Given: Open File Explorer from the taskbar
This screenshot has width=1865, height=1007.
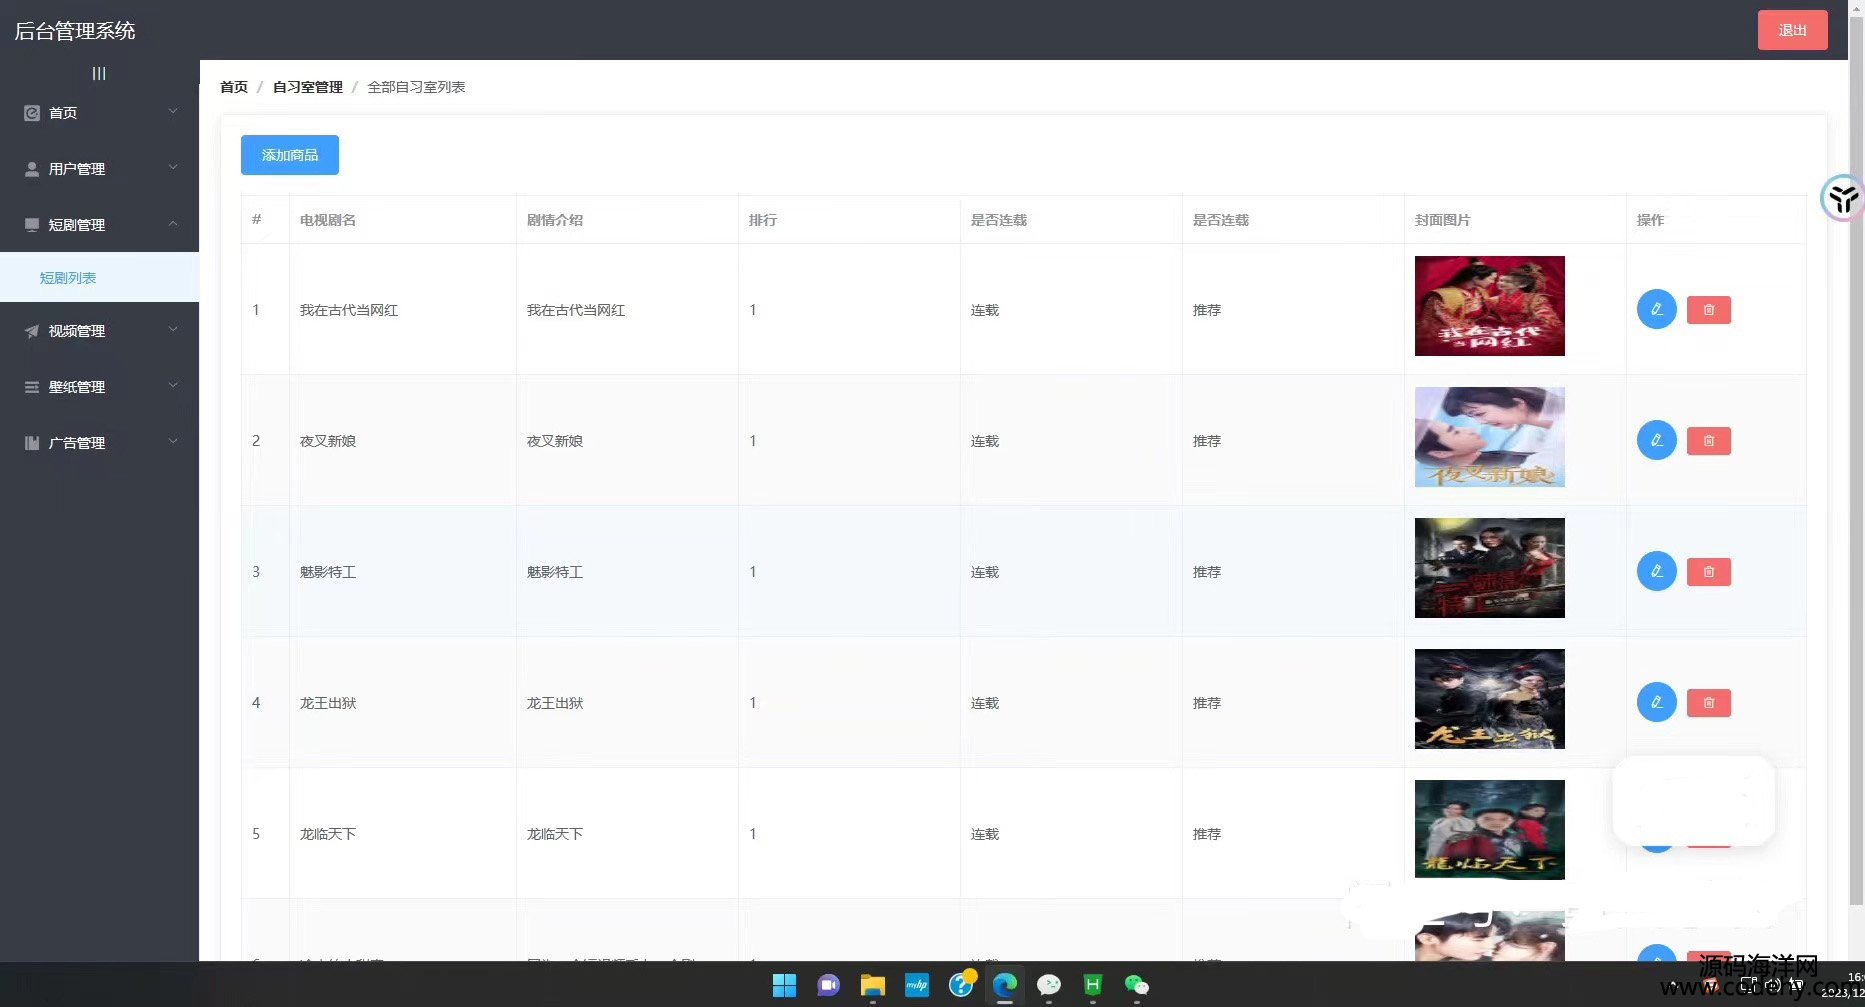Looking at the screenshot, I should point(872,985).
